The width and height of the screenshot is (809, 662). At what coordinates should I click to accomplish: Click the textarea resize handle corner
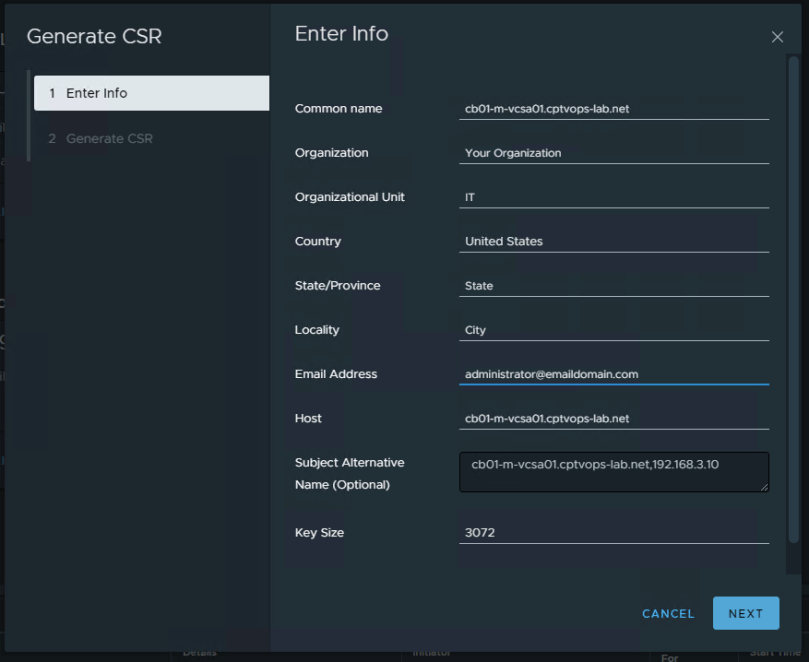pos(764,487)
